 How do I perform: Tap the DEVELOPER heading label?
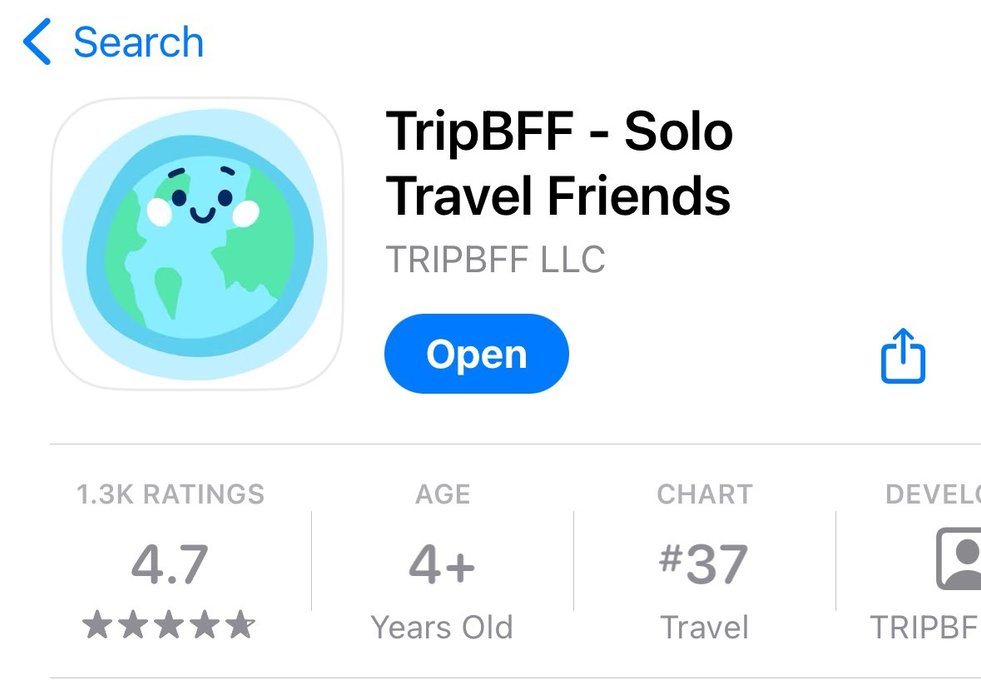[933, 494]
